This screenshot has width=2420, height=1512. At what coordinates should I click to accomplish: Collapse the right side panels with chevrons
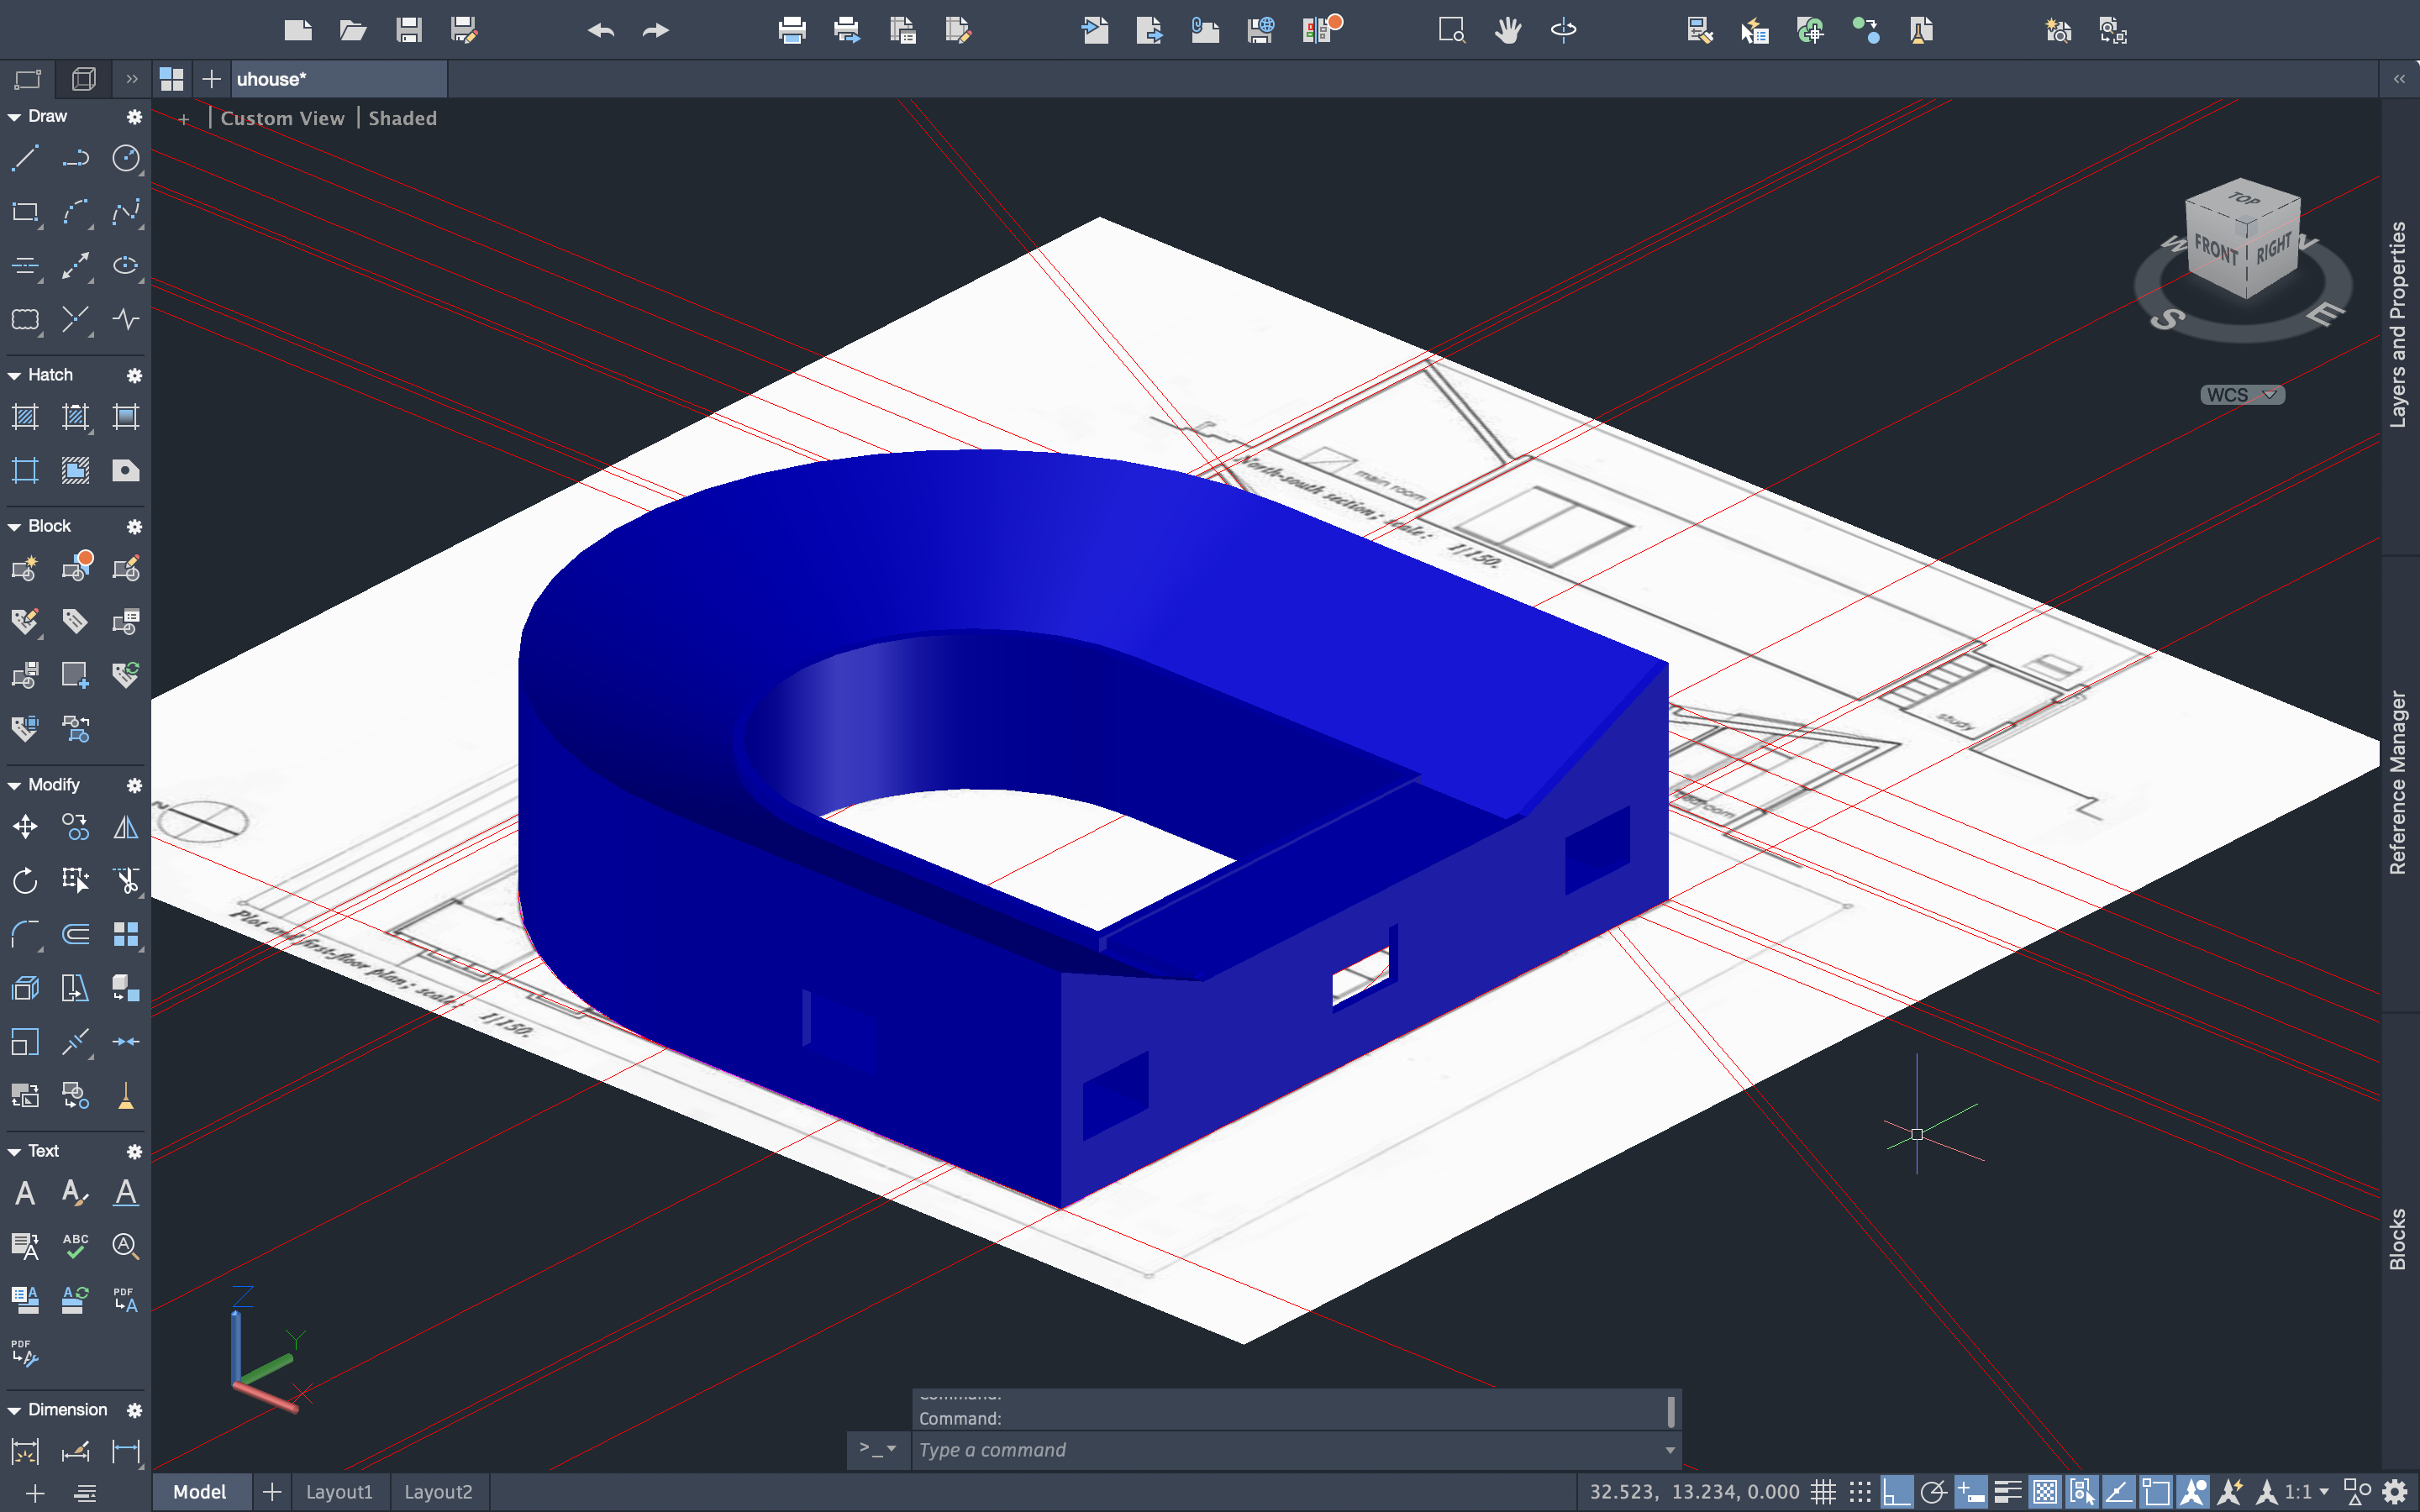point(2399,79)
